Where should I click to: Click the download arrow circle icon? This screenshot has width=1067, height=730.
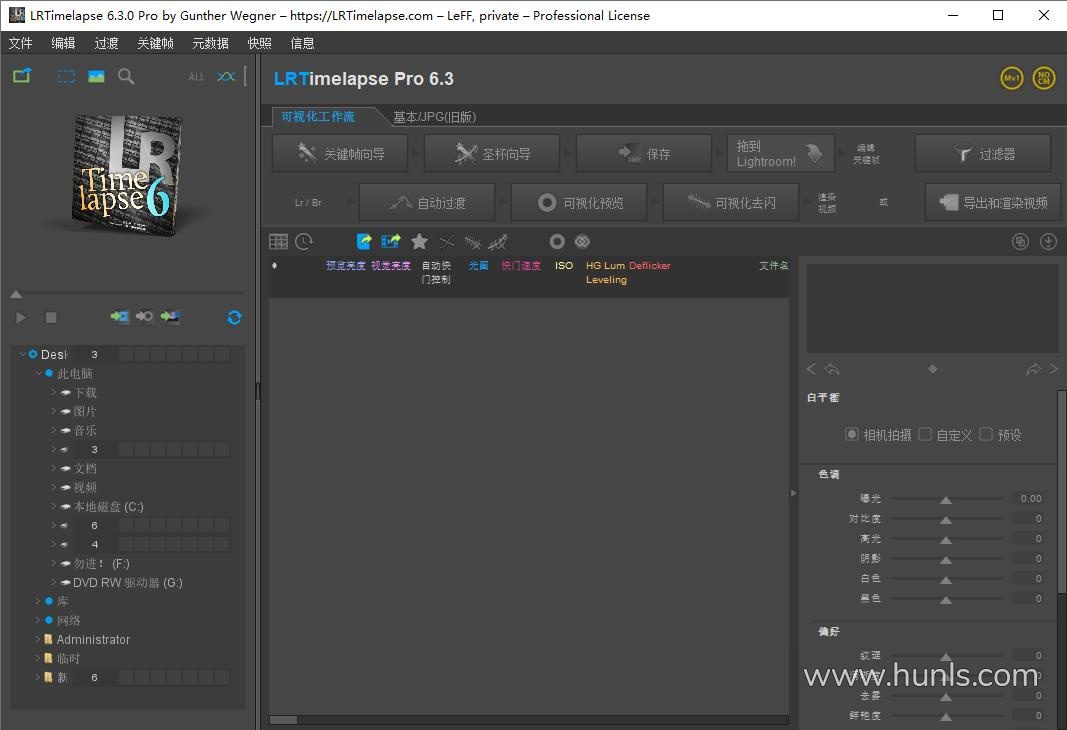[1049, 242]
